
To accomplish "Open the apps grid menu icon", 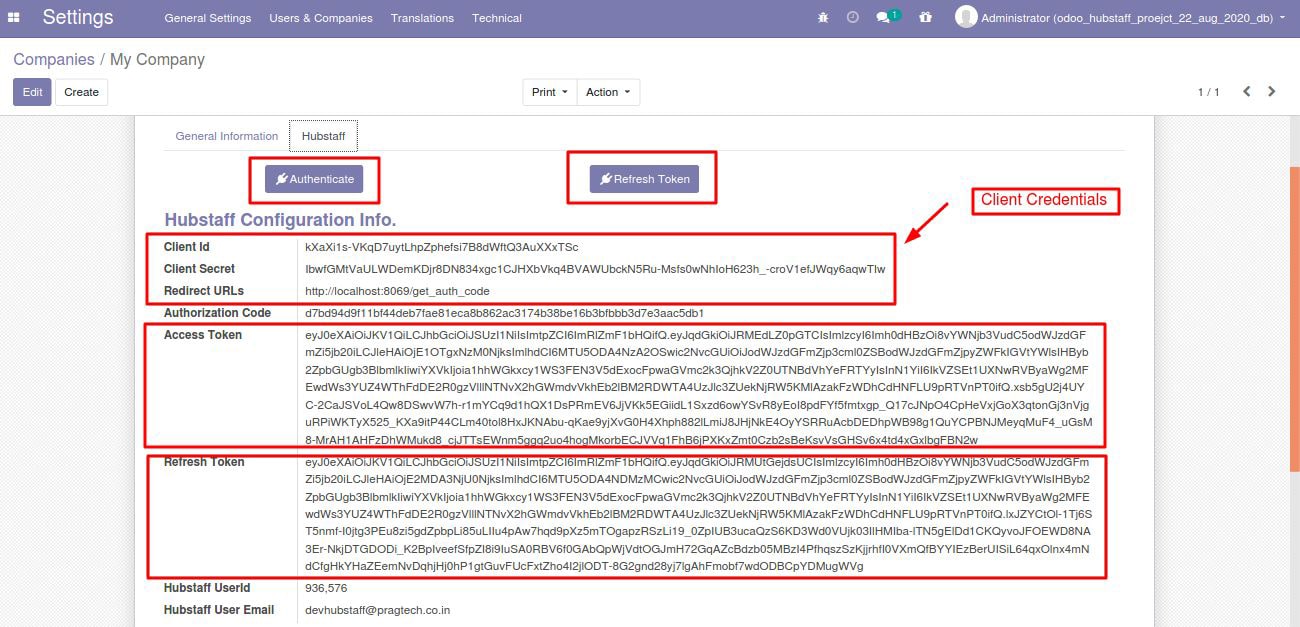I will coord(14,17).
